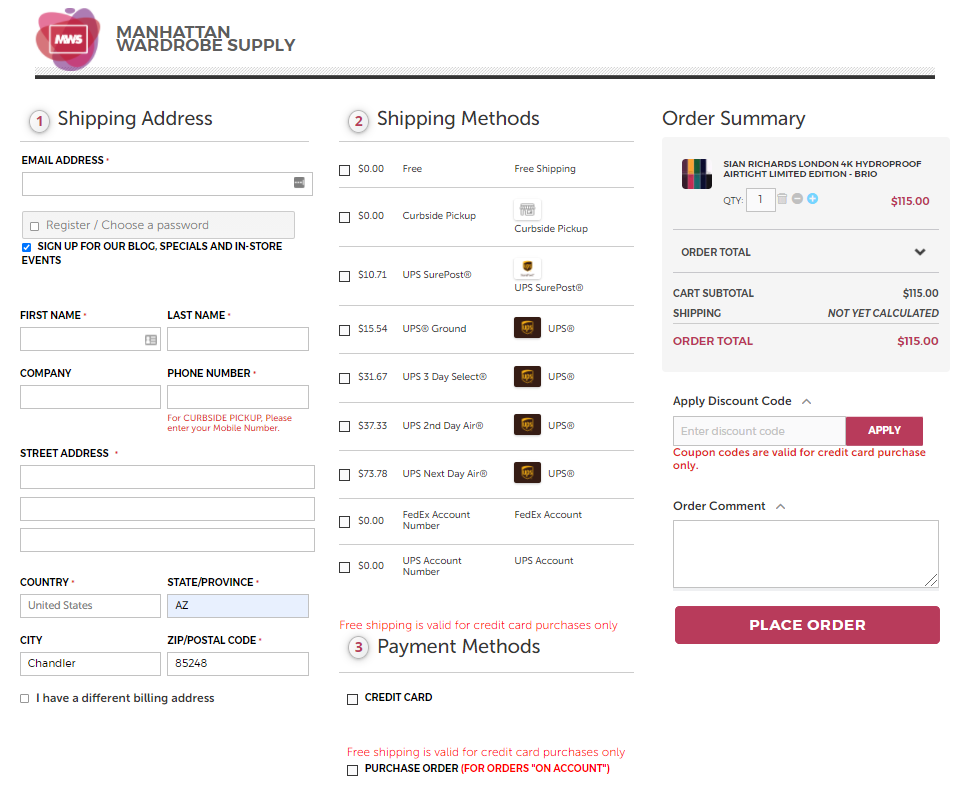This screenshot has height=794, width=971.
Task: Click the contact autofill icon in First Name
Action: tap(150, 339)
